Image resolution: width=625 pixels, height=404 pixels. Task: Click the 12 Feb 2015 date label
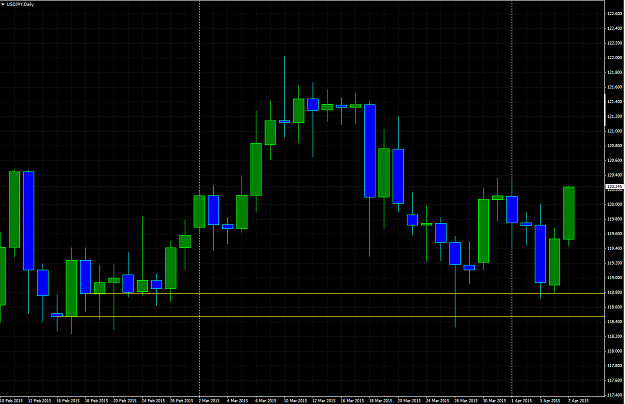[39, 400]
